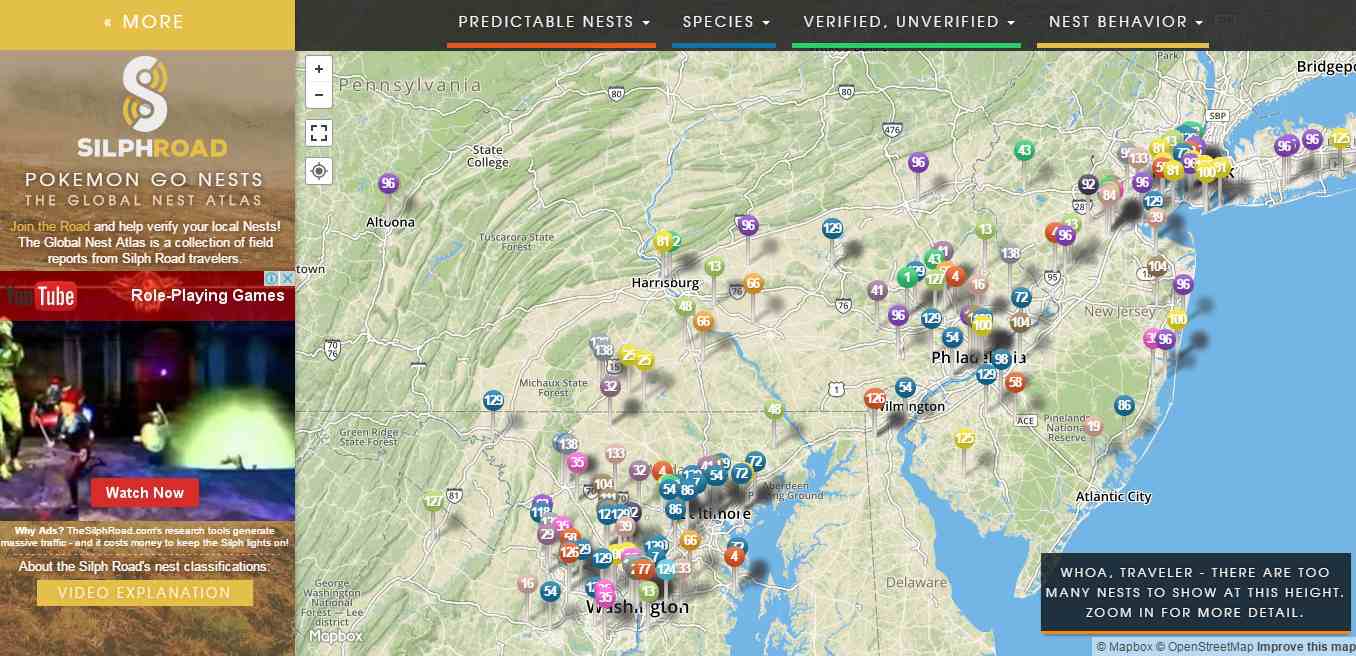The image size is (1356, 656).
Task: Select blue 54 marker above Wilmington
Action: (905, 387)
